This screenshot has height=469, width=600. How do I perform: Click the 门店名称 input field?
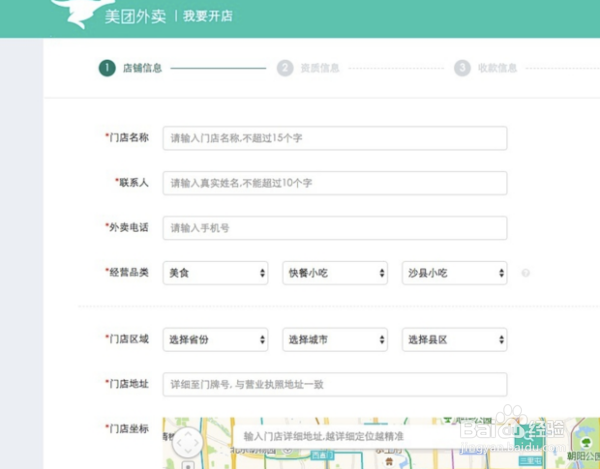(335, 138)
